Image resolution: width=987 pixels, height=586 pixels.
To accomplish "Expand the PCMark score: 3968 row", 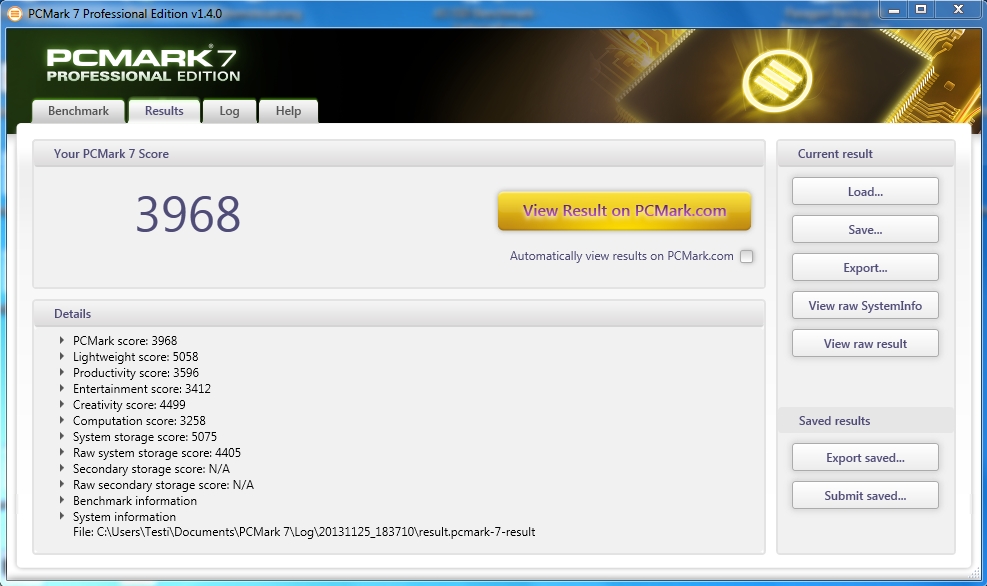I will [62, 340].
